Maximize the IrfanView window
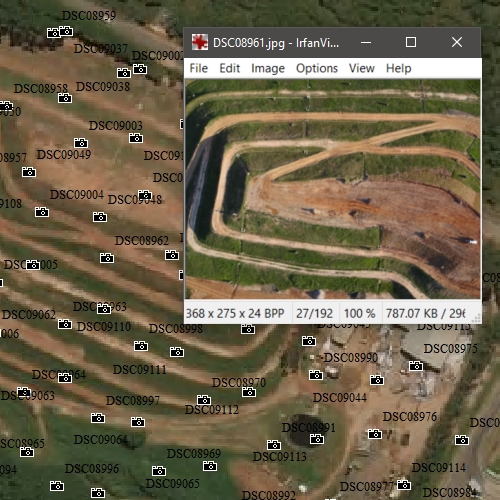Image resolution: width=500 pixels, height=500 pixels. pyautogui.click(x=411, y=42)
